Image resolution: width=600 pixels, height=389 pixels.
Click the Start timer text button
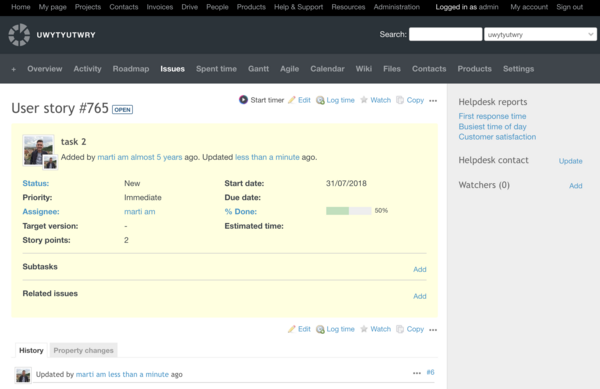pos(267,100)
